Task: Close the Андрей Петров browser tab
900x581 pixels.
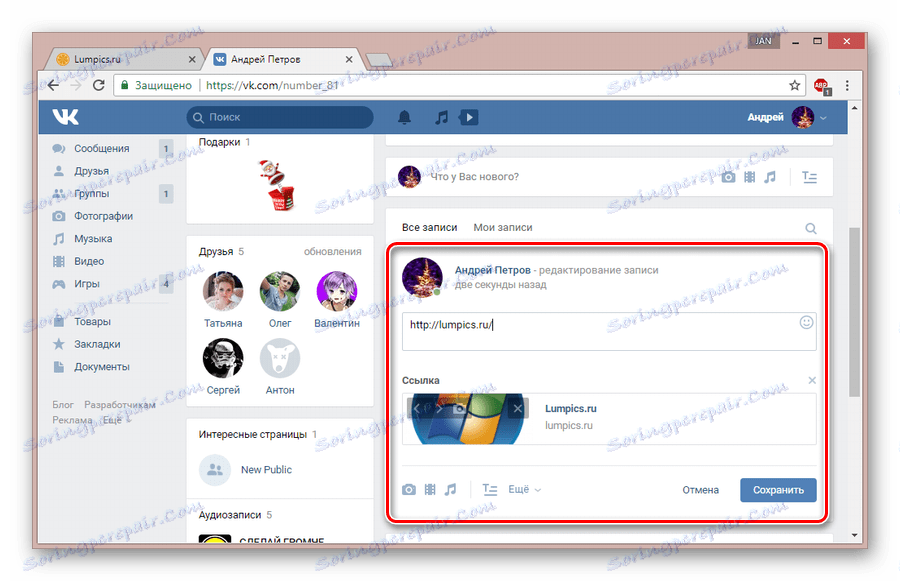Action: [x=348, y=59]
